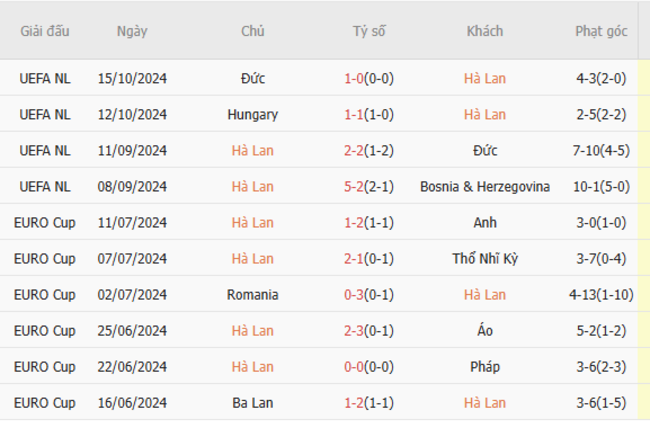
Task: Select Bosnia & Herzegovina team link
Action: click(485, 187)
